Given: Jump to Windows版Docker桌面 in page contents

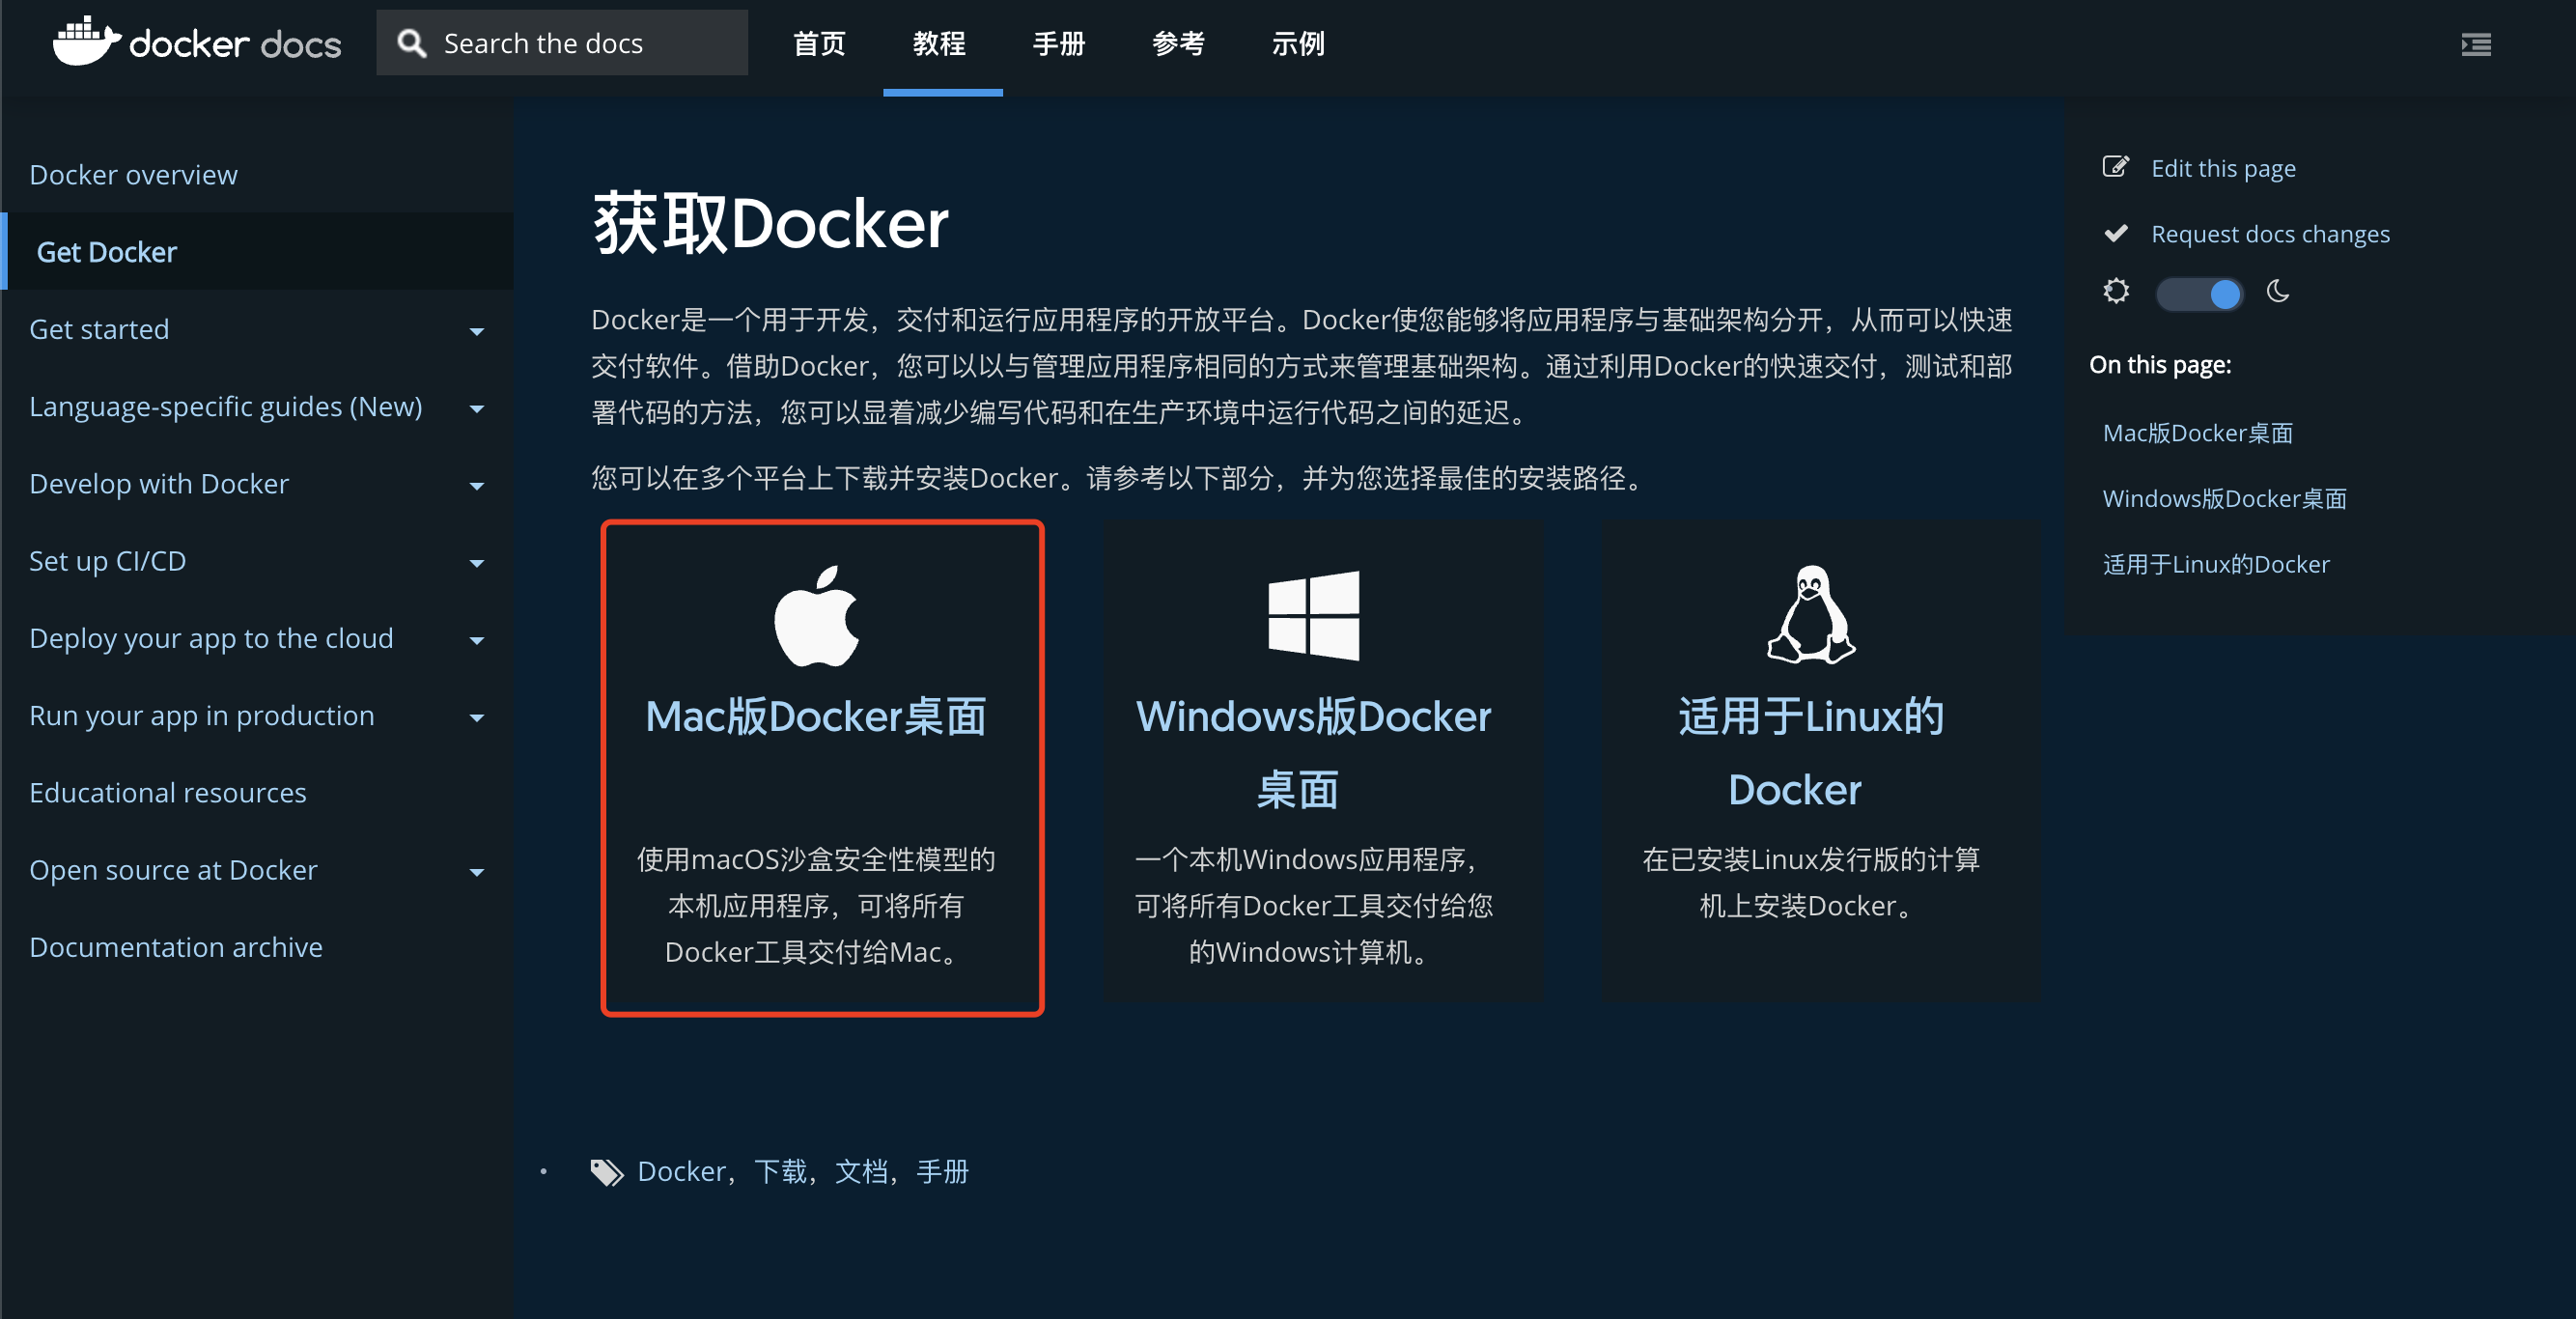Looking at the screenshot, I should pyautogui.click(x=2224, y=499).
